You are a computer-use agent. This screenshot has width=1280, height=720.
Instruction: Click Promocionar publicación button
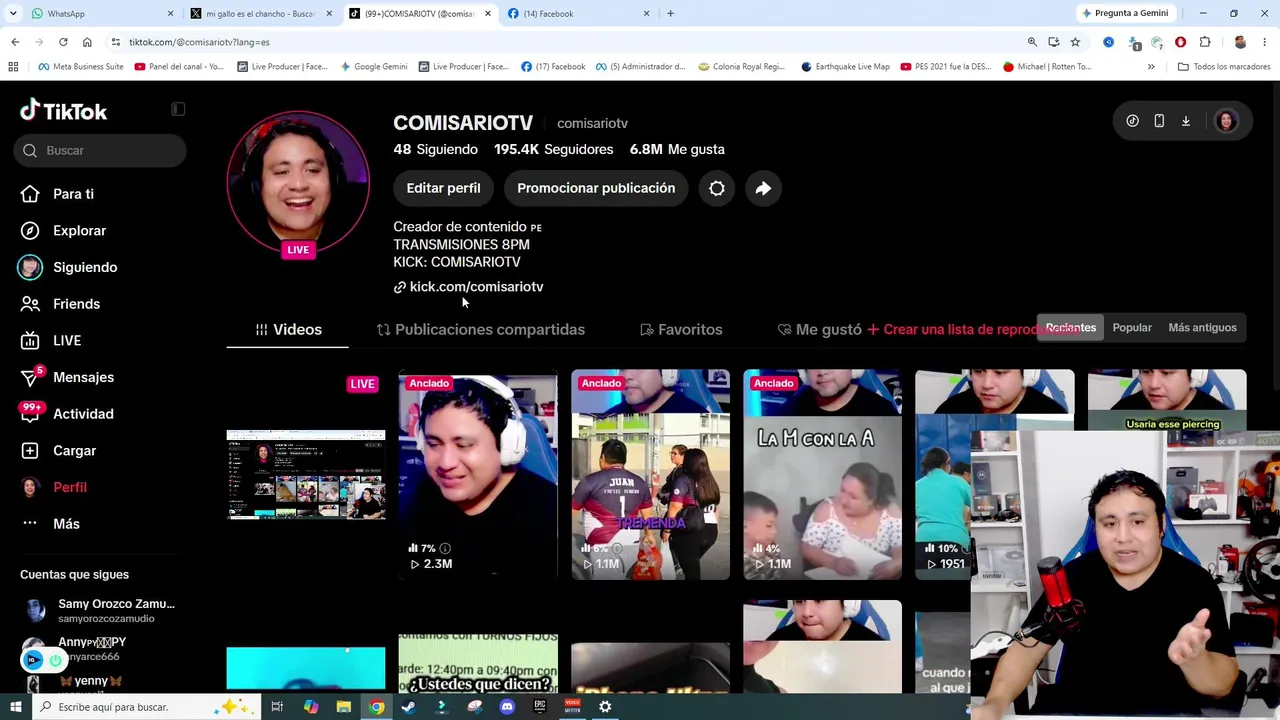click(x=596, y=188)
